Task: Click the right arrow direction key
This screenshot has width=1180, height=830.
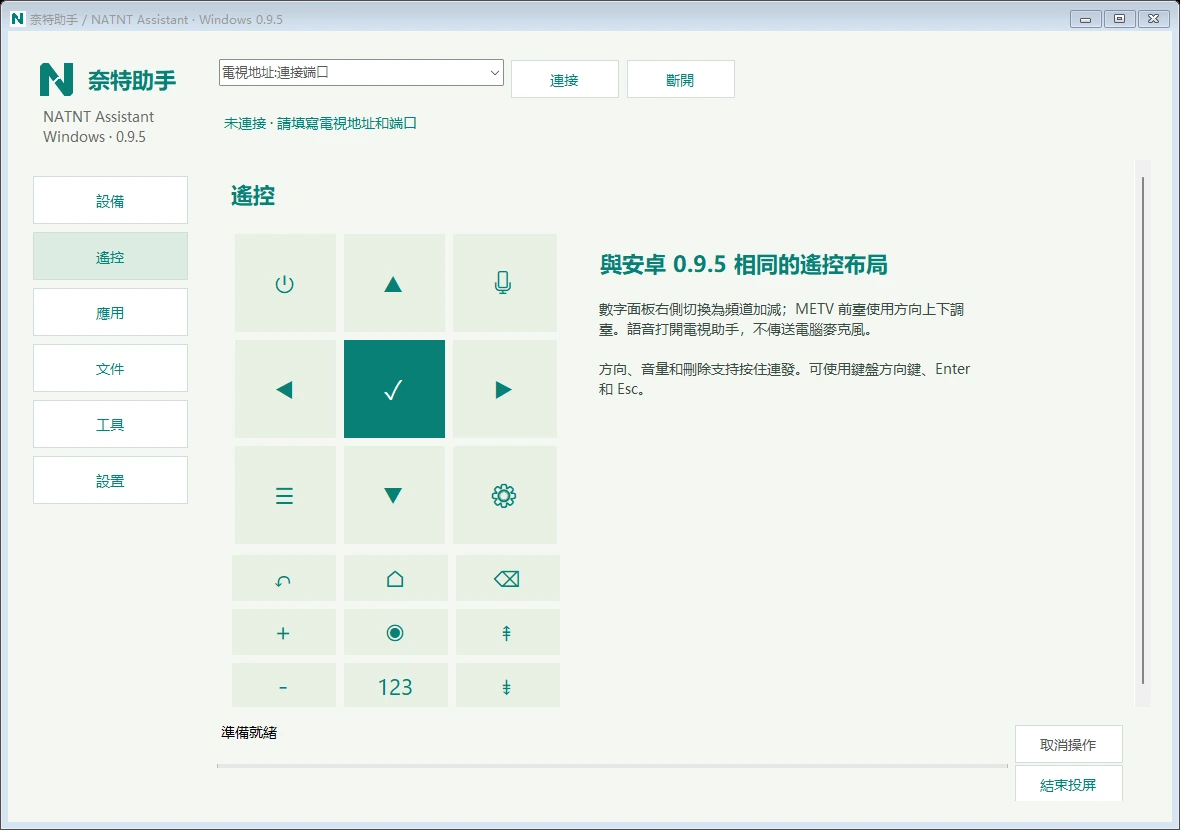Action: (504, 389)
